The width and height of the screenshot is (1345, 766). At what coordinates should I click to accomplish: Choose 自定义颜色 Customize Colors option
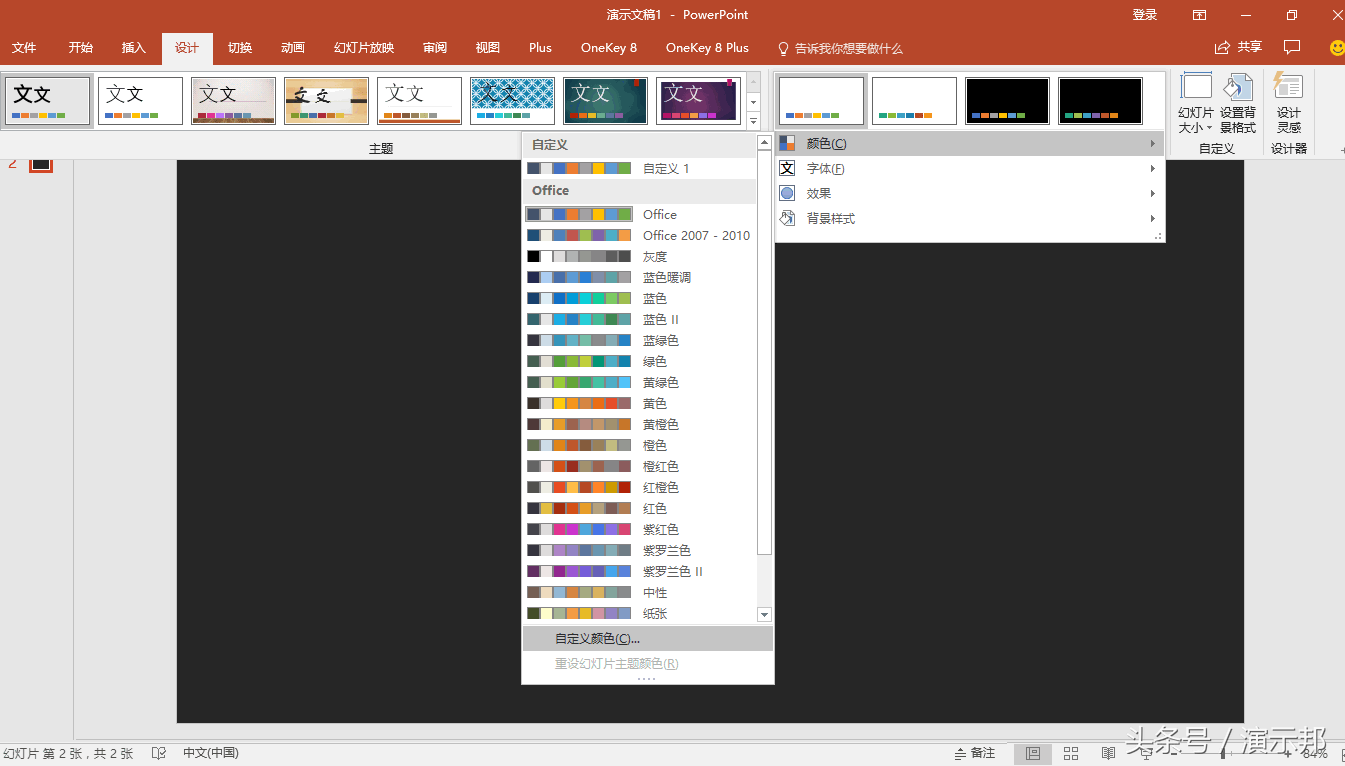click(647, 639)
